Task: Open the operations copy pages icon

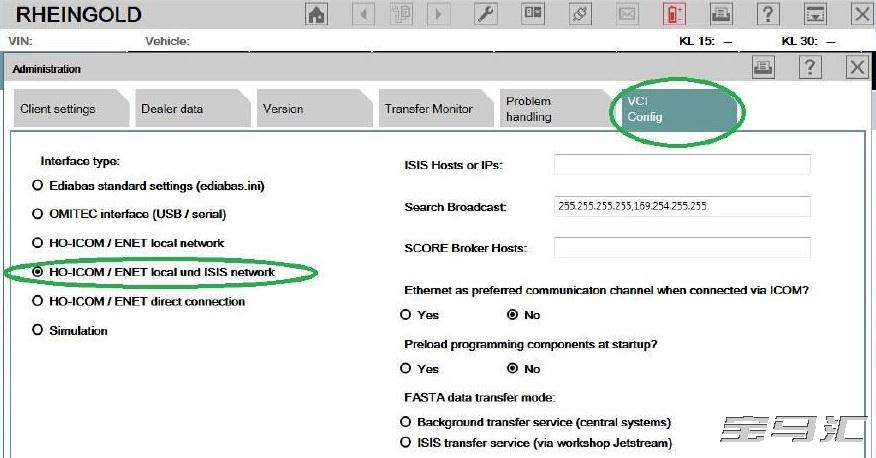Action: point(401,13)
